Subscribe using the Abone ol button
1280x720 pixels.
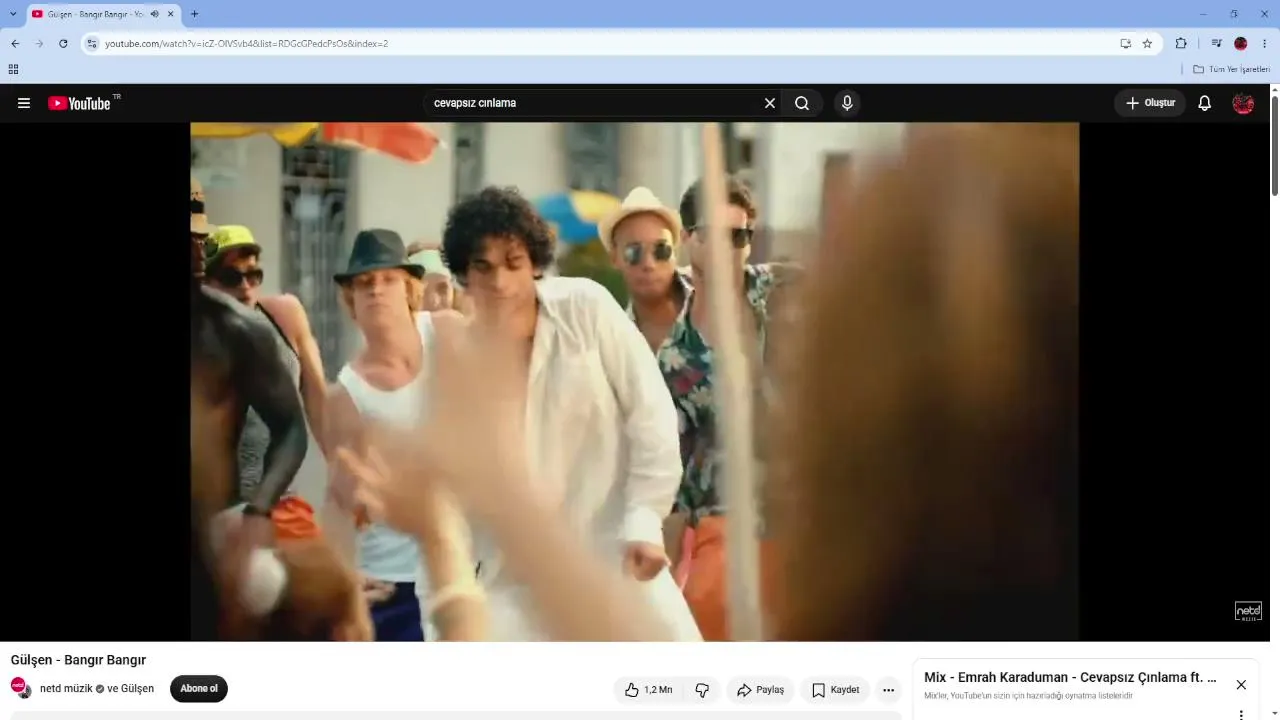[199, 689]
